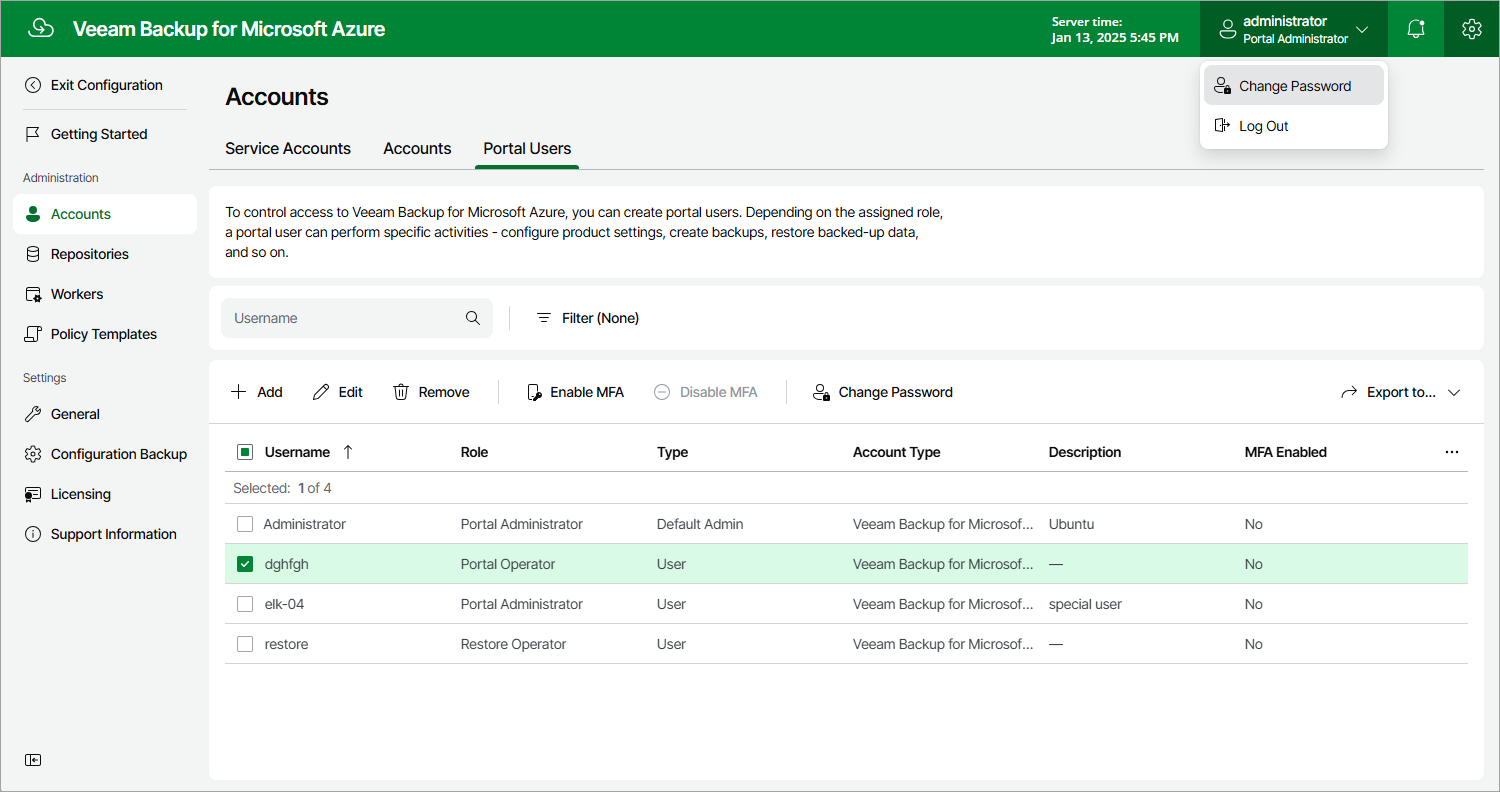Select Change Password from the user menu
Viewport: 1500px width, 792px height.
coord(1294,86)
